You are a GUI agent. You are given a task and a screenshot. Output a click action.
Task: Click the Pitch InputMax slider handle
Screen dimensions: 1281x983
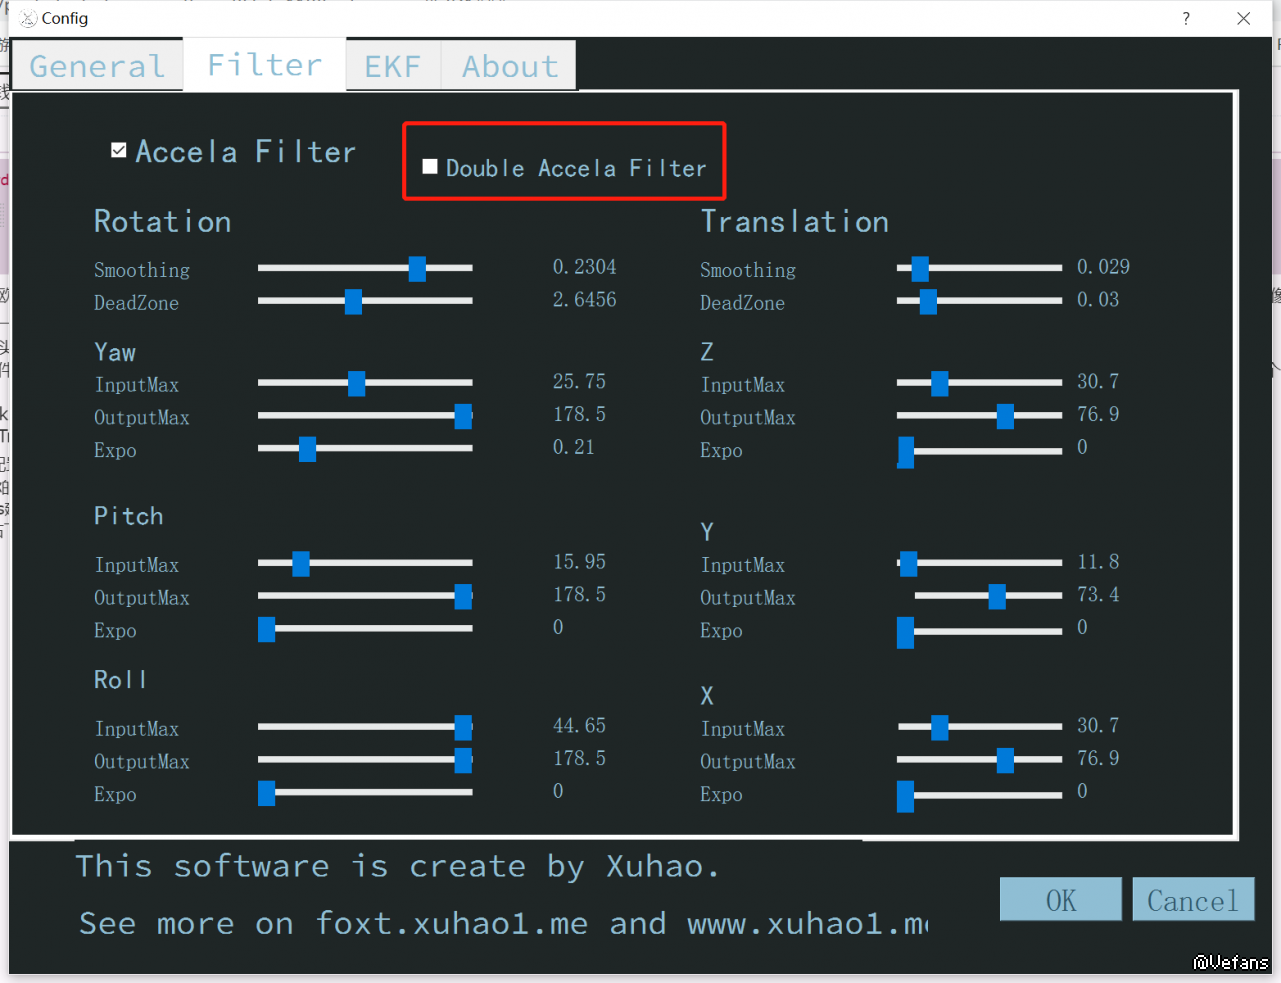coord(300,563)
